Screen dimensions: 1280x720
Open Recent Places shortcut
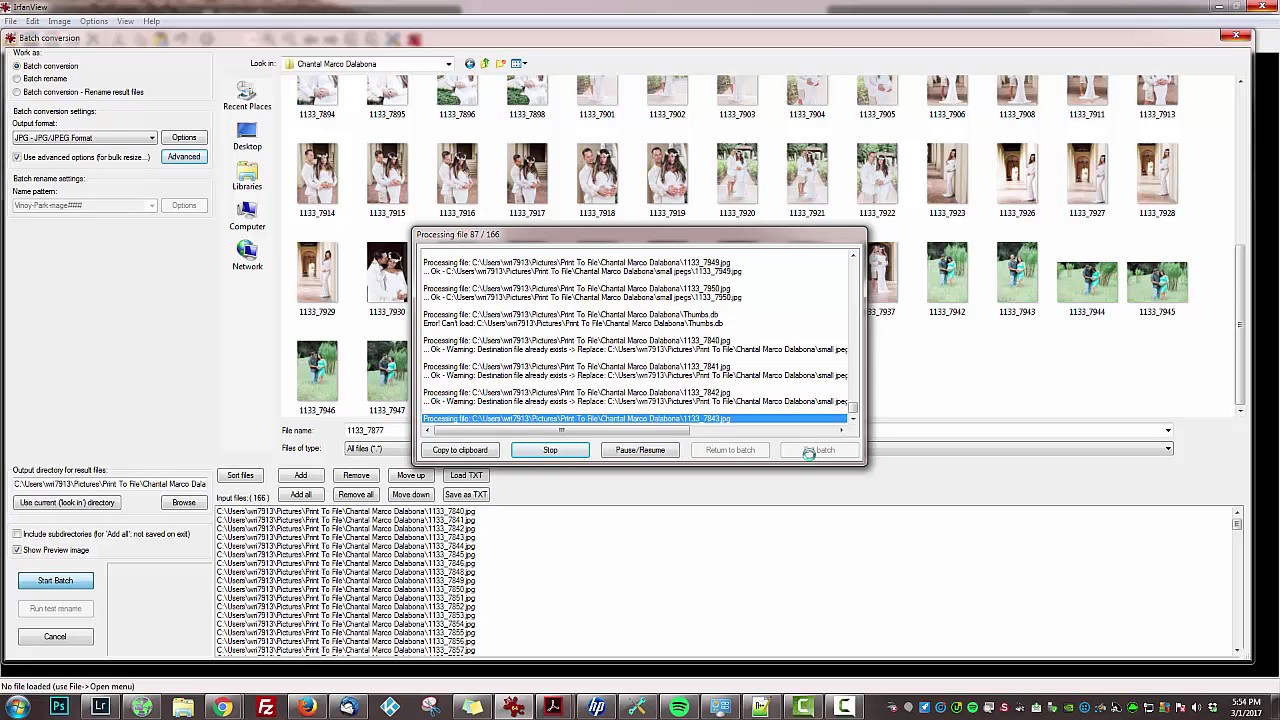[x=247, y=97]
